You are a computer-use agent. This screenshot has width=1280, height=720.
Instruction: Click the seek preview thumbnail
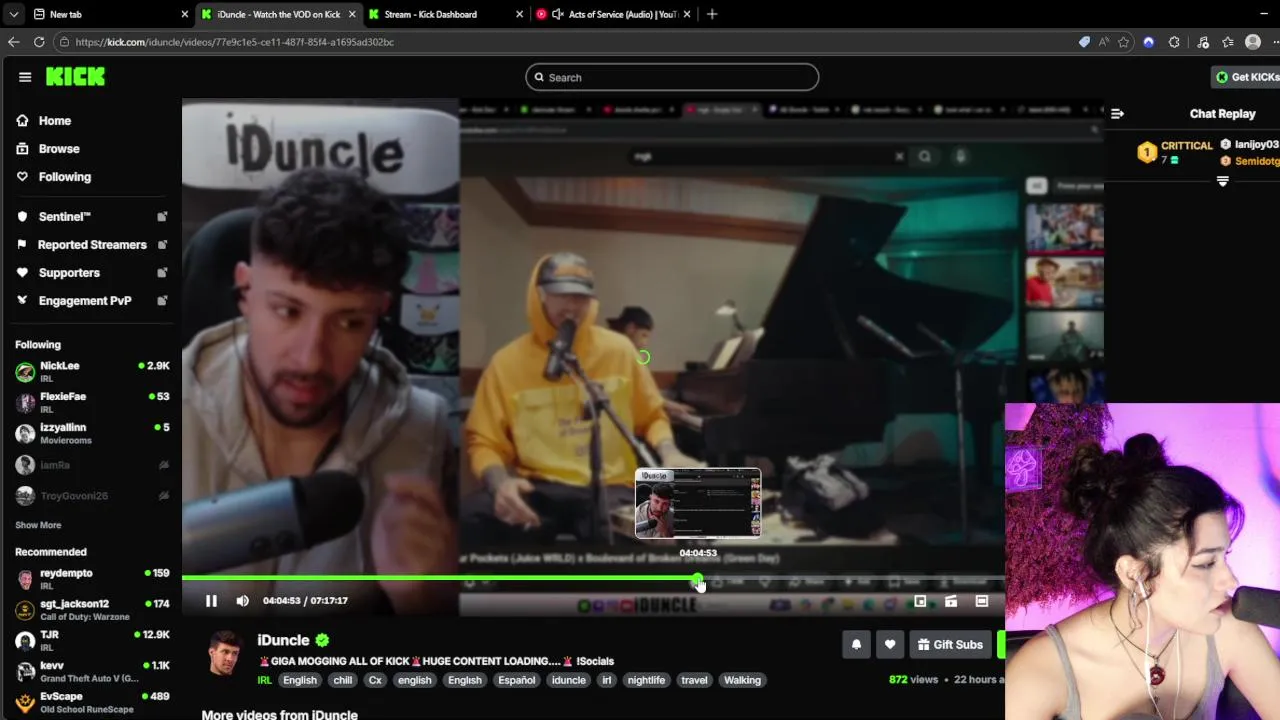698,503
